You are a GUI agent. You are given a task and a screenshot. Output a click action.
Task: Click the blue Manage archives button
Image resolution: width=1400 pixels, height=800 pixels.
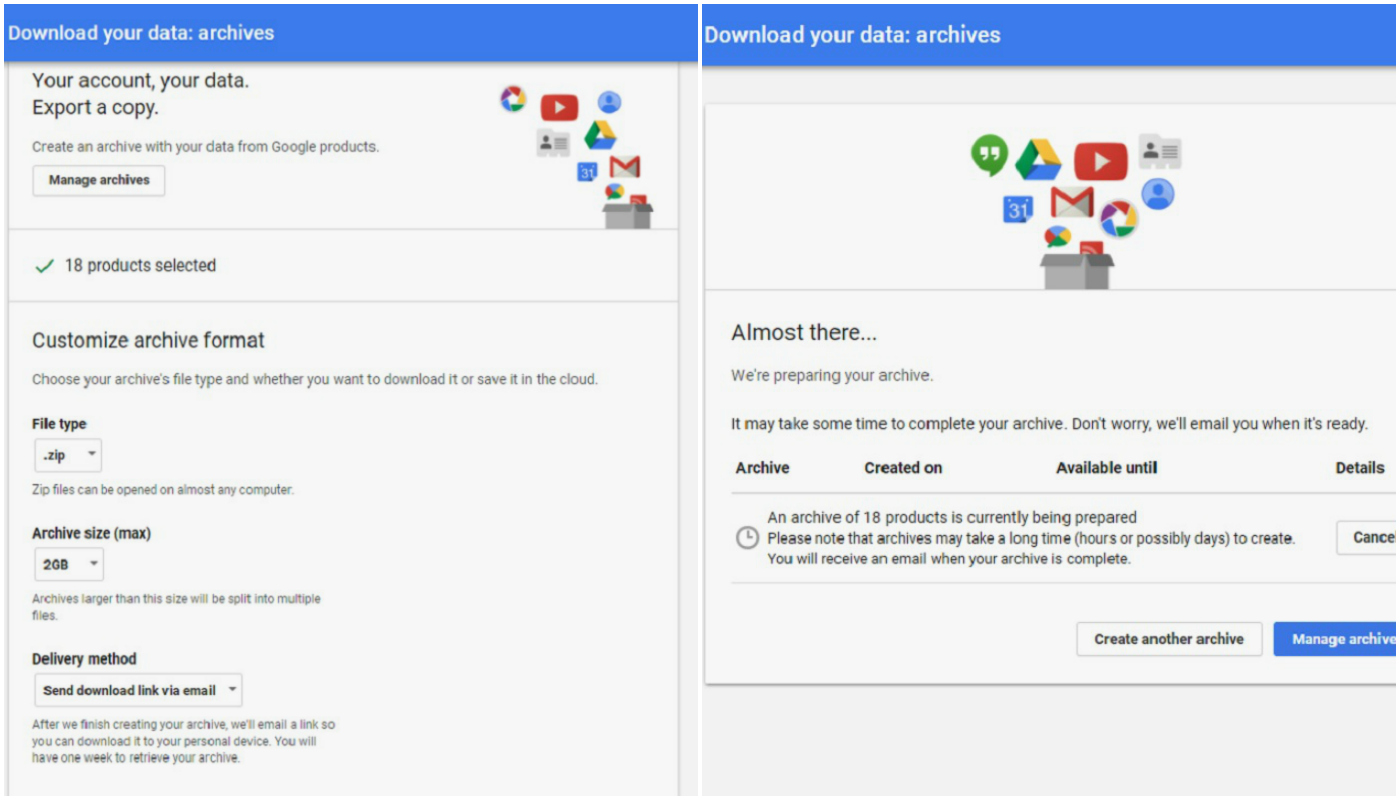(1336, 639)
